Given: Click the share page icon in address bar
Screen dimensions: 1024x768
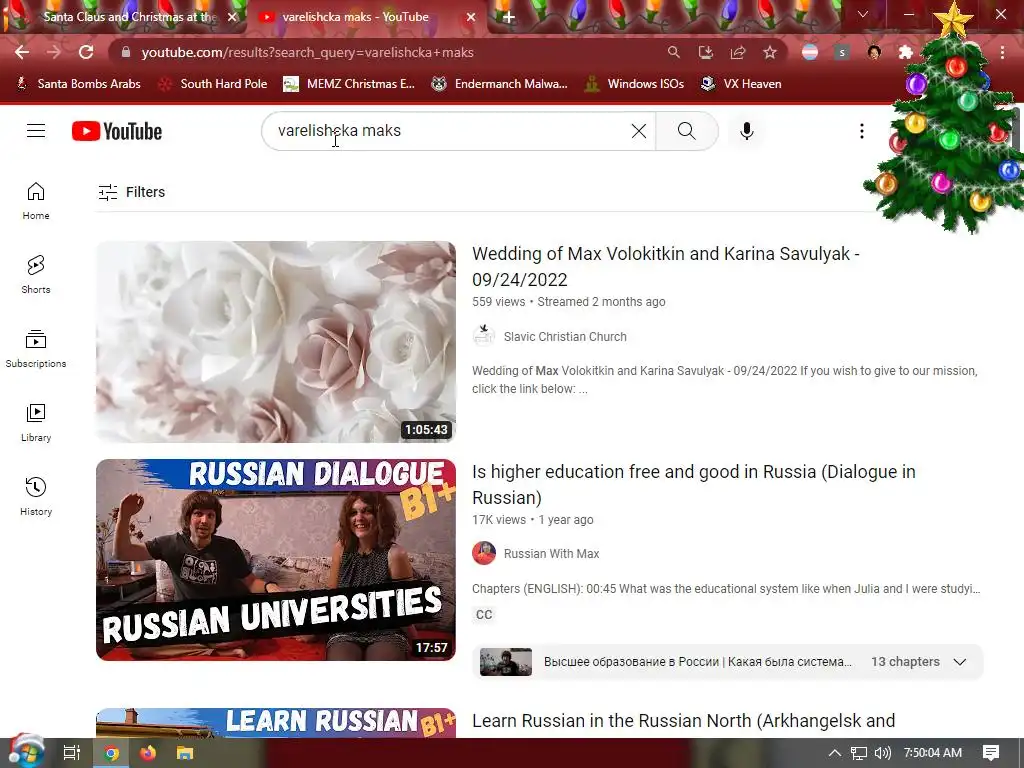Looking at the screenshot, I should 737,52.
